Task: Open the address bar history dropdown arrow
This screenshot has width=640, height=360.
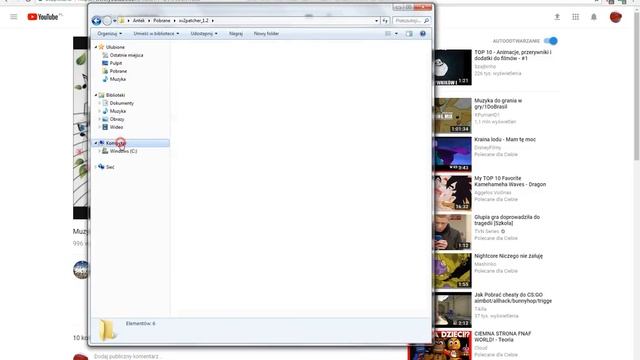Action: coord(376,20)
